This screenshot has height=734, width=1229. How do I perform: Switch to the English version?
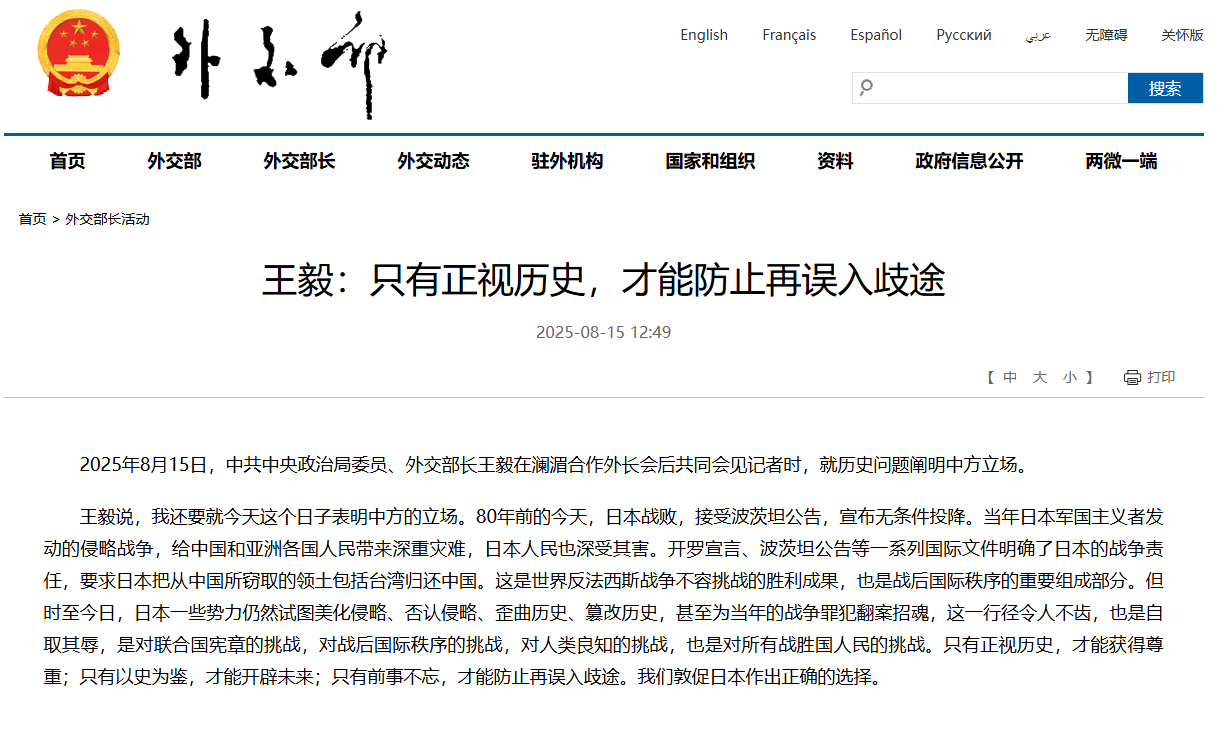(704, 35)
